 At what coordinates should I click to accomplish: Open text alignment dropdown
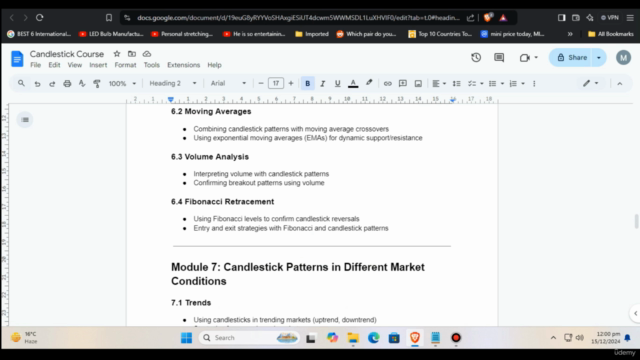tap(439, 84)
